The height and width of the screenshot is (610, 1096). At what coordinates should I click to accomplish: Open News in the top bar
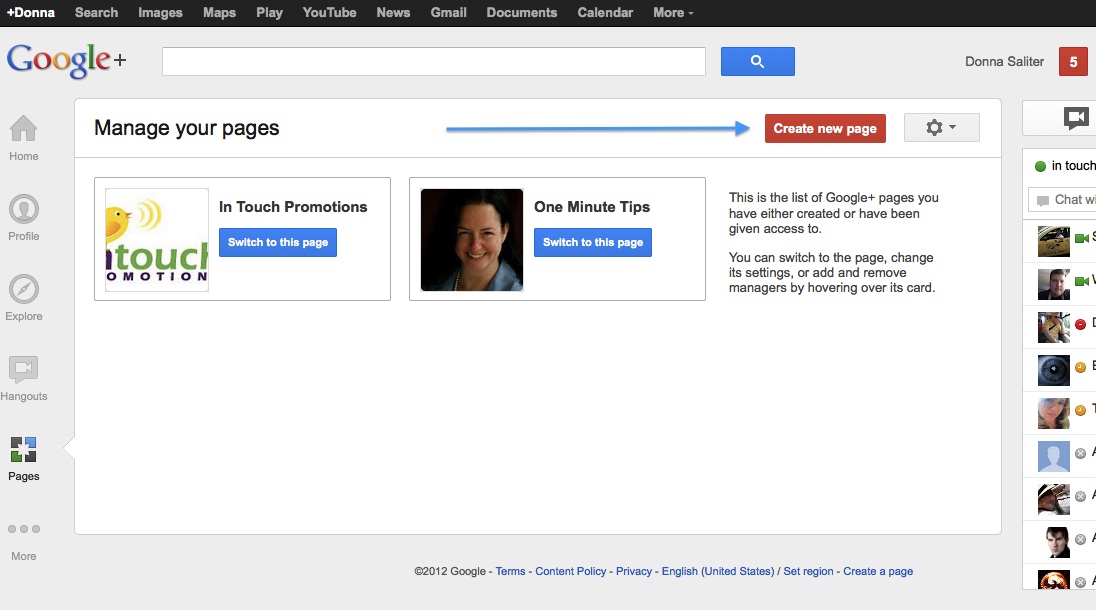tap(394, 13)
